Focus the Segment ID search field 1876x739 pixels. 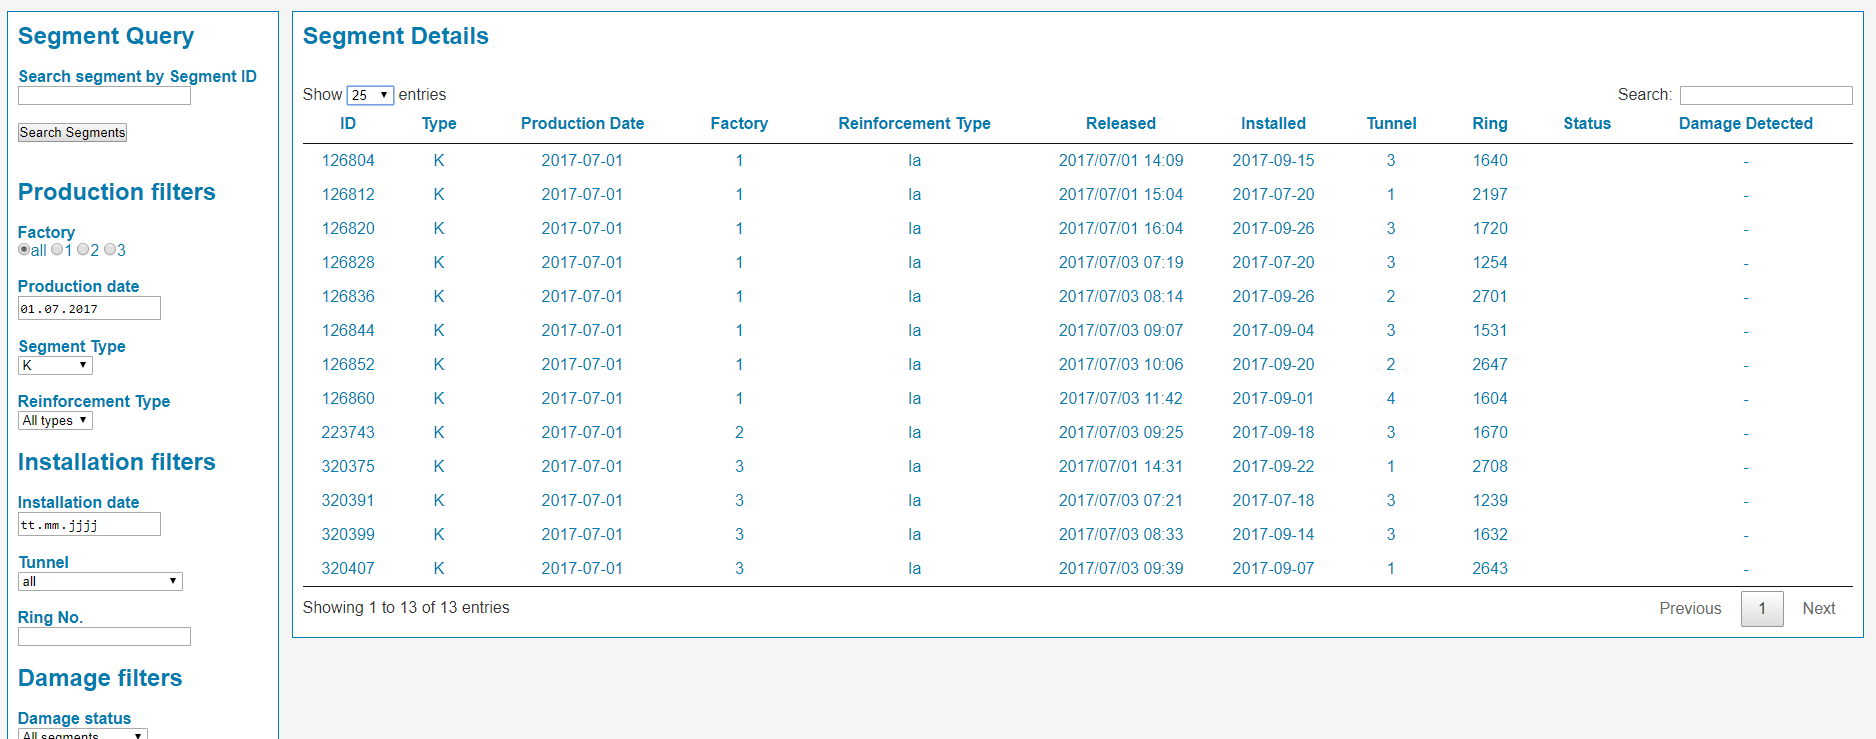(x=104, y=96)
